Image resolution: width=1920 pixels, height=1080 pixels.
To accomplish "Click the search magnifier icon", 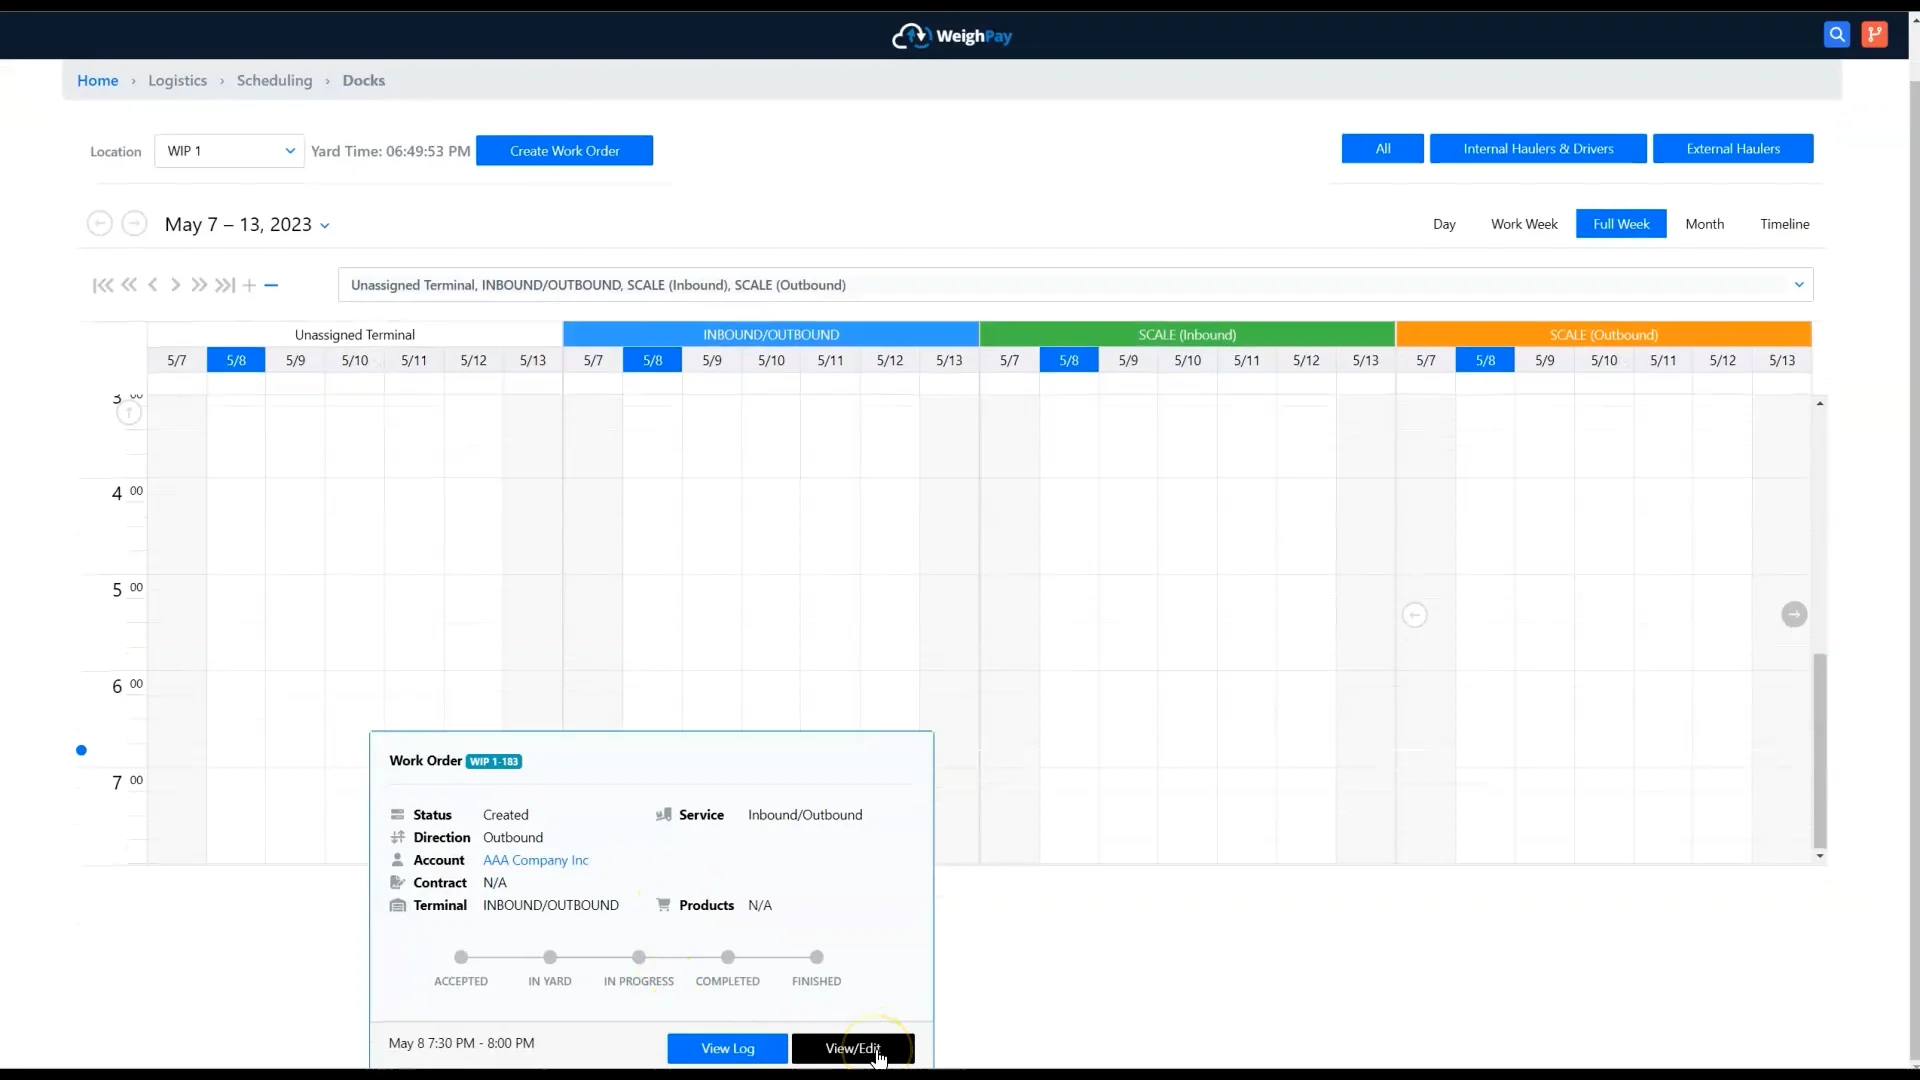I will pyautogui.click(x=1836, y=35).
